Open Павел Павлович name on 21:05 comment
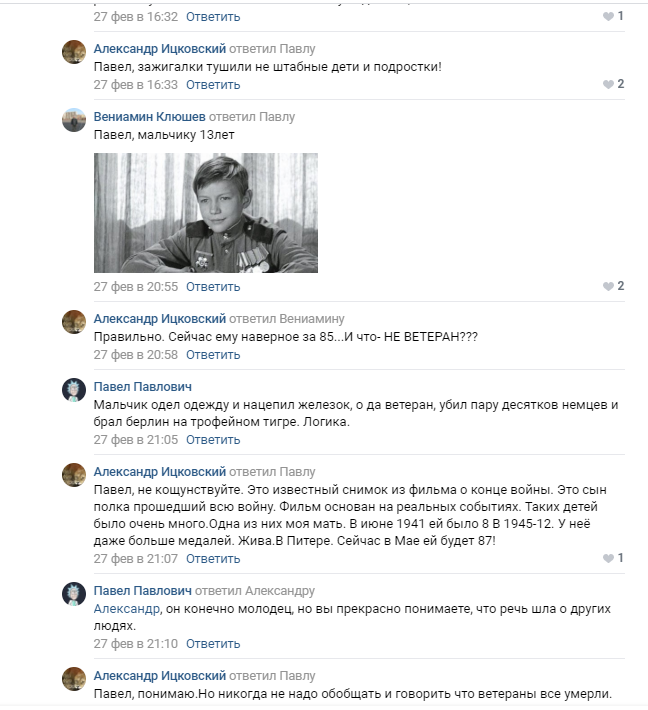The image size is (648, 710). pyautogui.click(x=143, y=387)
